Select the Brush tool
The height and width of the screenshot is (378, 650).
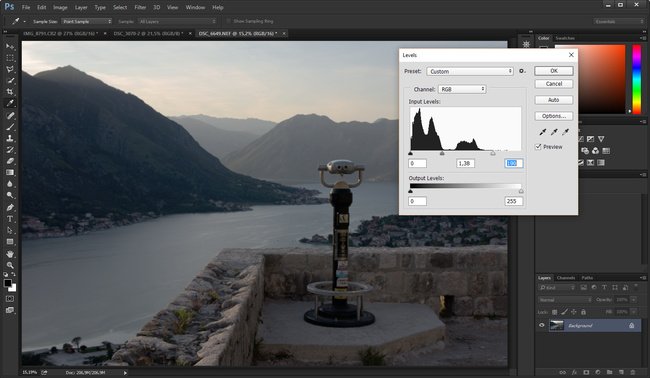pos(10,127)
